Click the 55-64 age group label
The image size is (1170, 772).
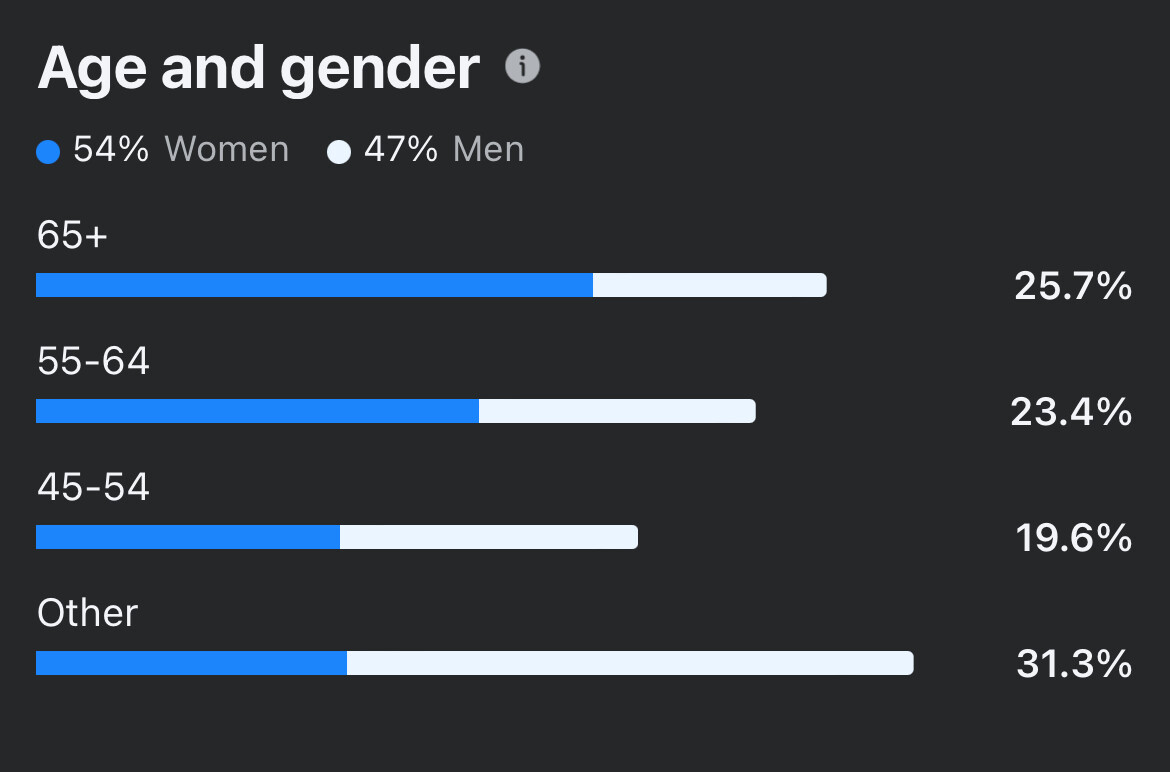(x=93, y=361)
